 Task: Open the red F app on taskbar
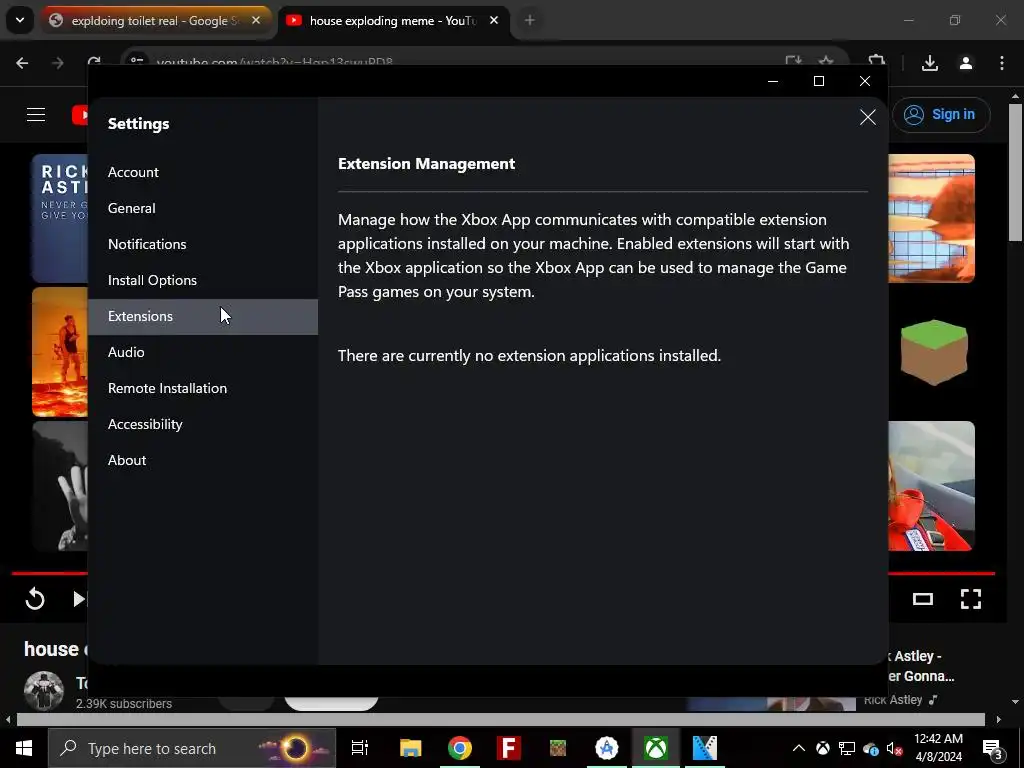point(509,748)
